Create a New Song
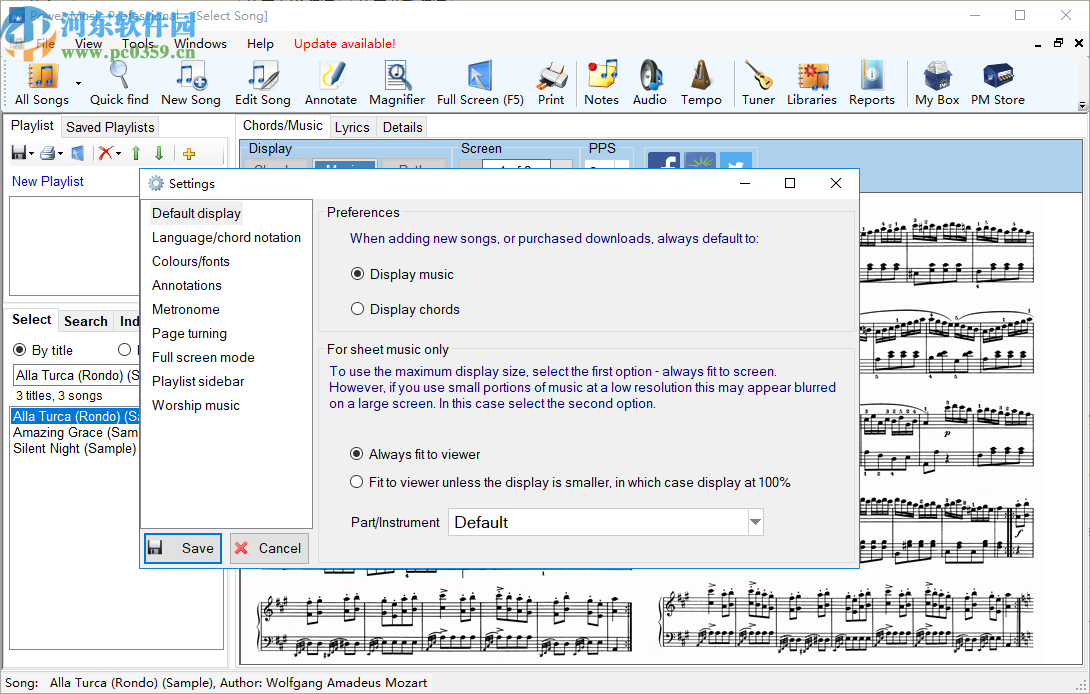 (x=190, y=84)
